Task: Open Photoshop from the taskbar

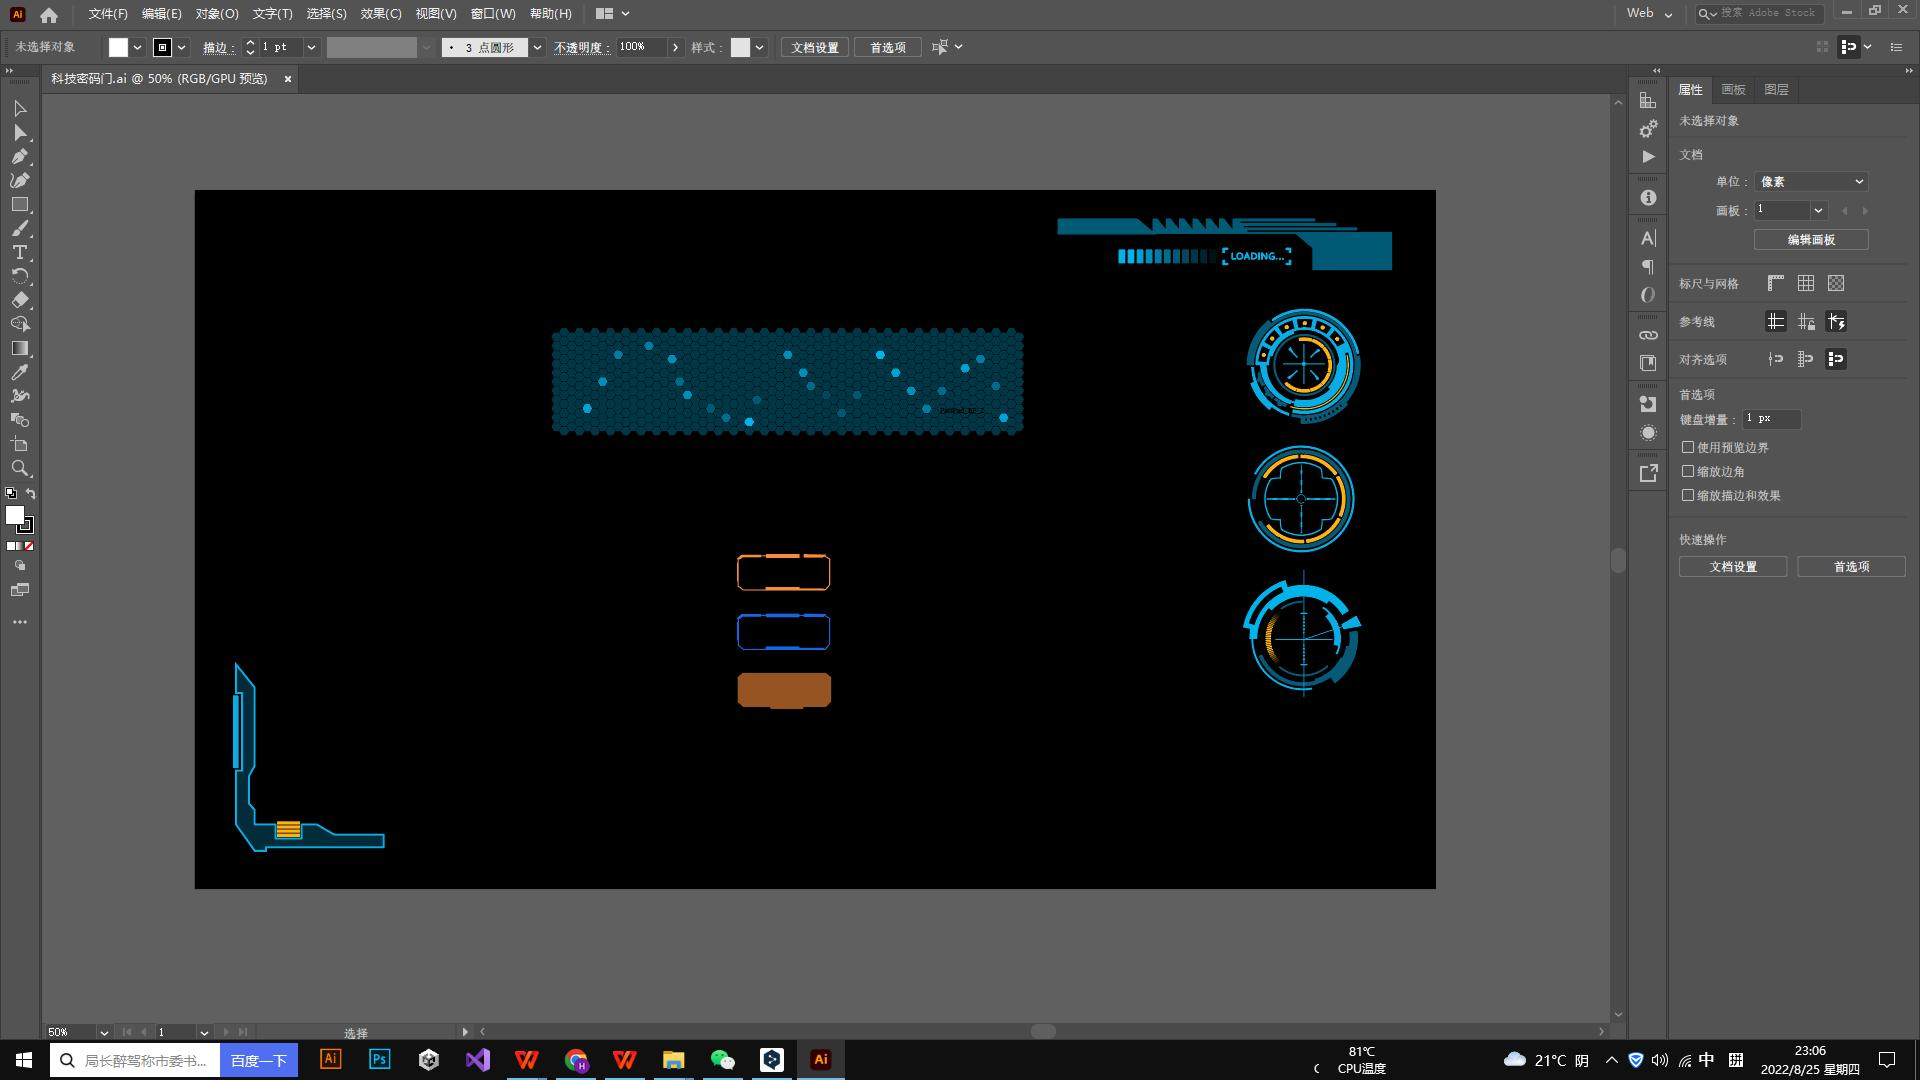Action: click(380, 1060)
